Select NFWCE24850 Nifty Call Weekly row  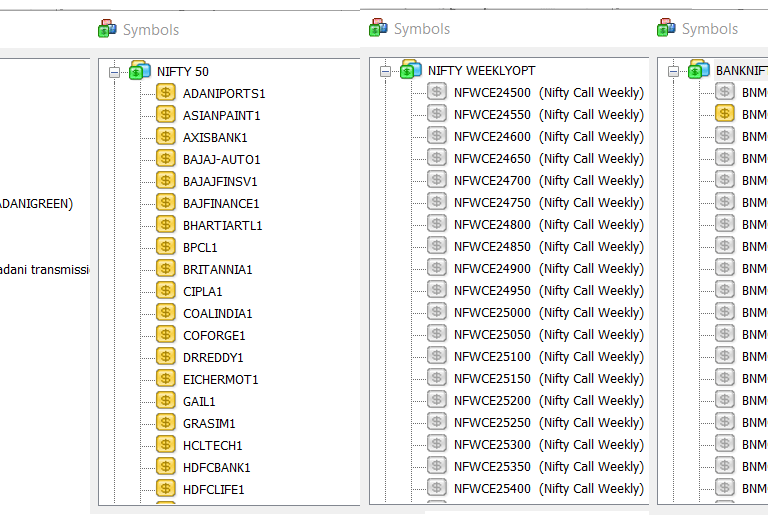[549, 247]
